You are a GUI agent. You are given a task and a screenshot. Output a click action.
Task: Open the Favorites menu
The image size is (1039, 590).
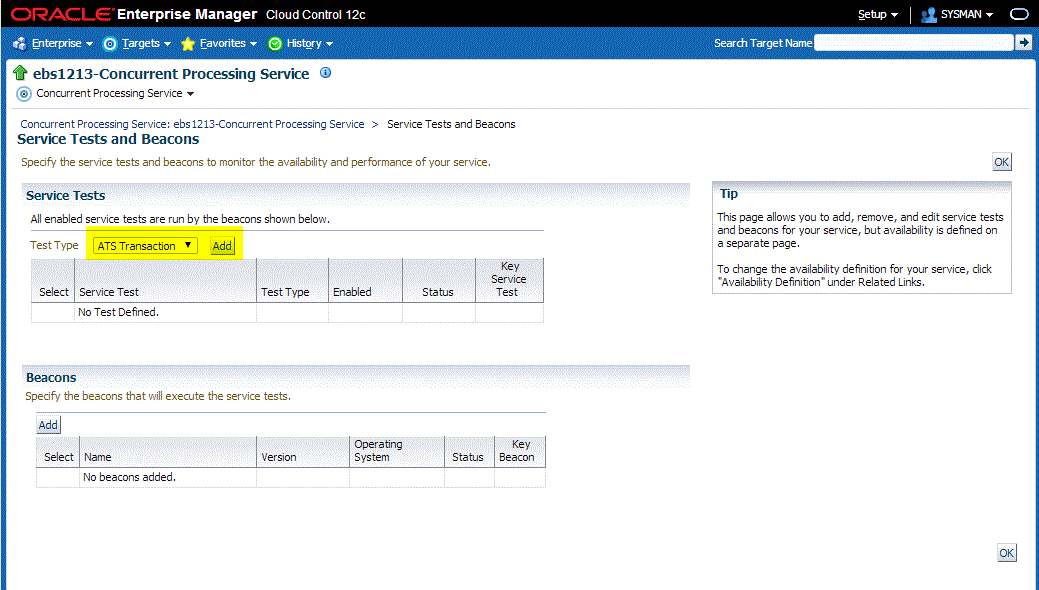coord(228,43)
